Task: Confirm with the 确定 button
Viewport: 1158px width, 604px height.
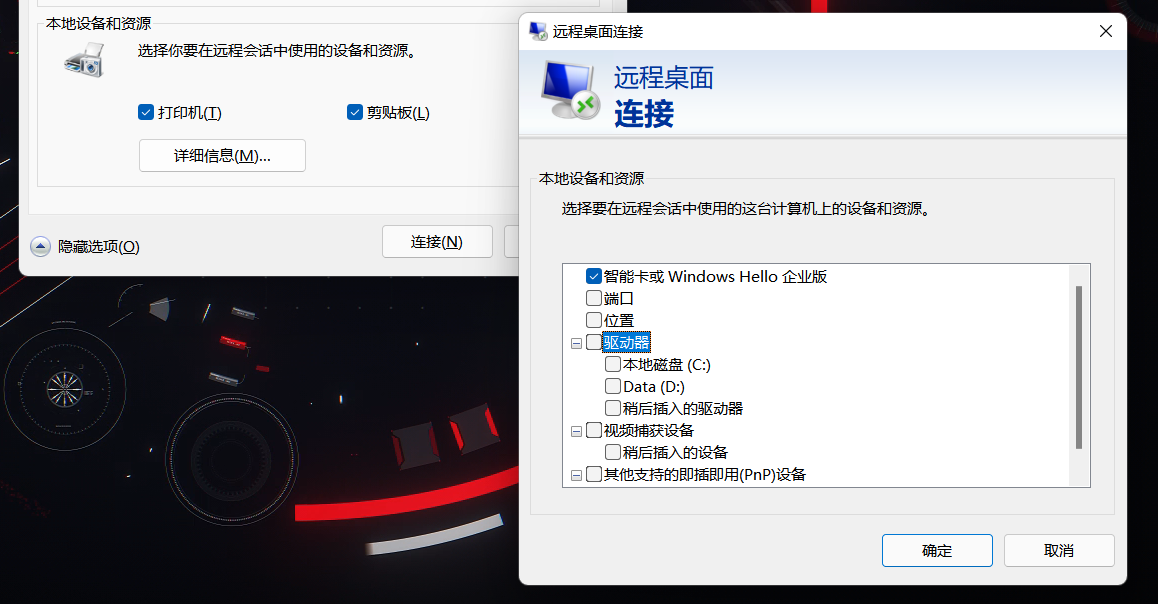Action: (x=937, y=551)
